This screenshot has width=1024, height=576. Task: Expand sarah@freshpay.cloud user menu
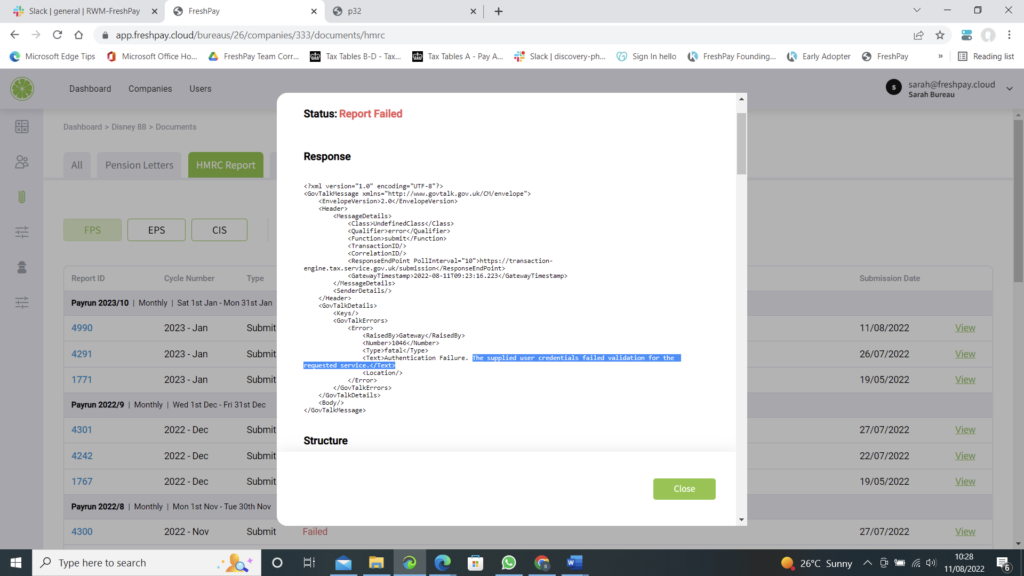coord(1010,89)
